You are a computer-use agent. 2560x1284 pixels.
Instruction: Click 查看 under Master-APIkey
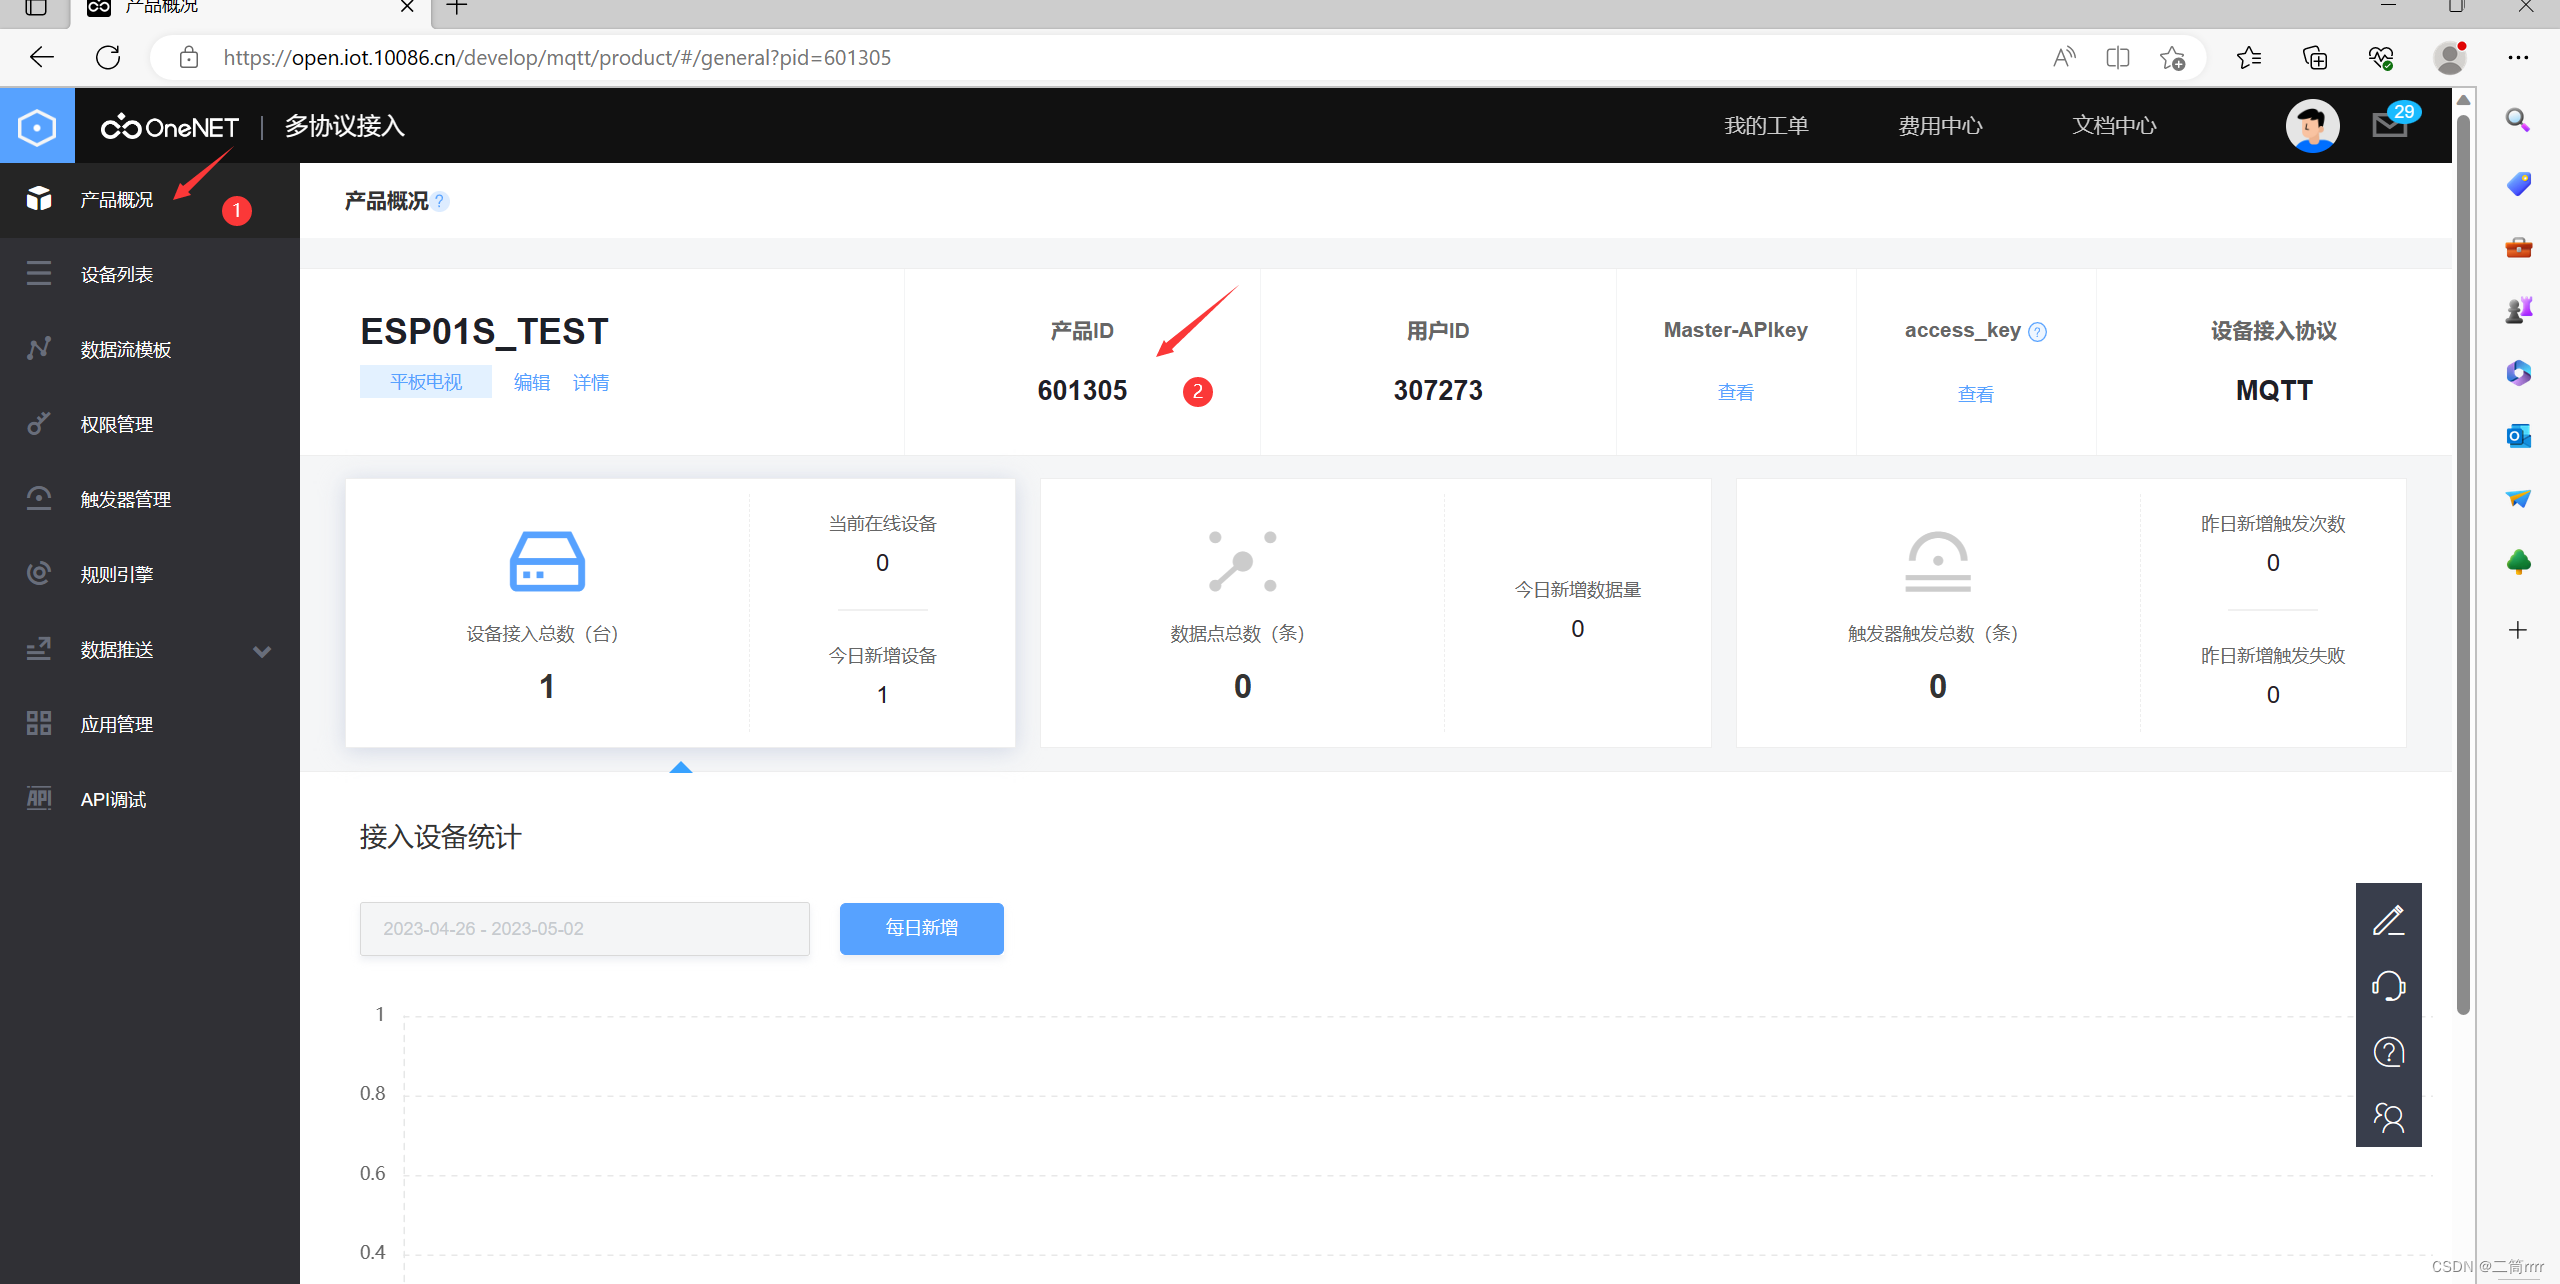[x=1735, y=393]
